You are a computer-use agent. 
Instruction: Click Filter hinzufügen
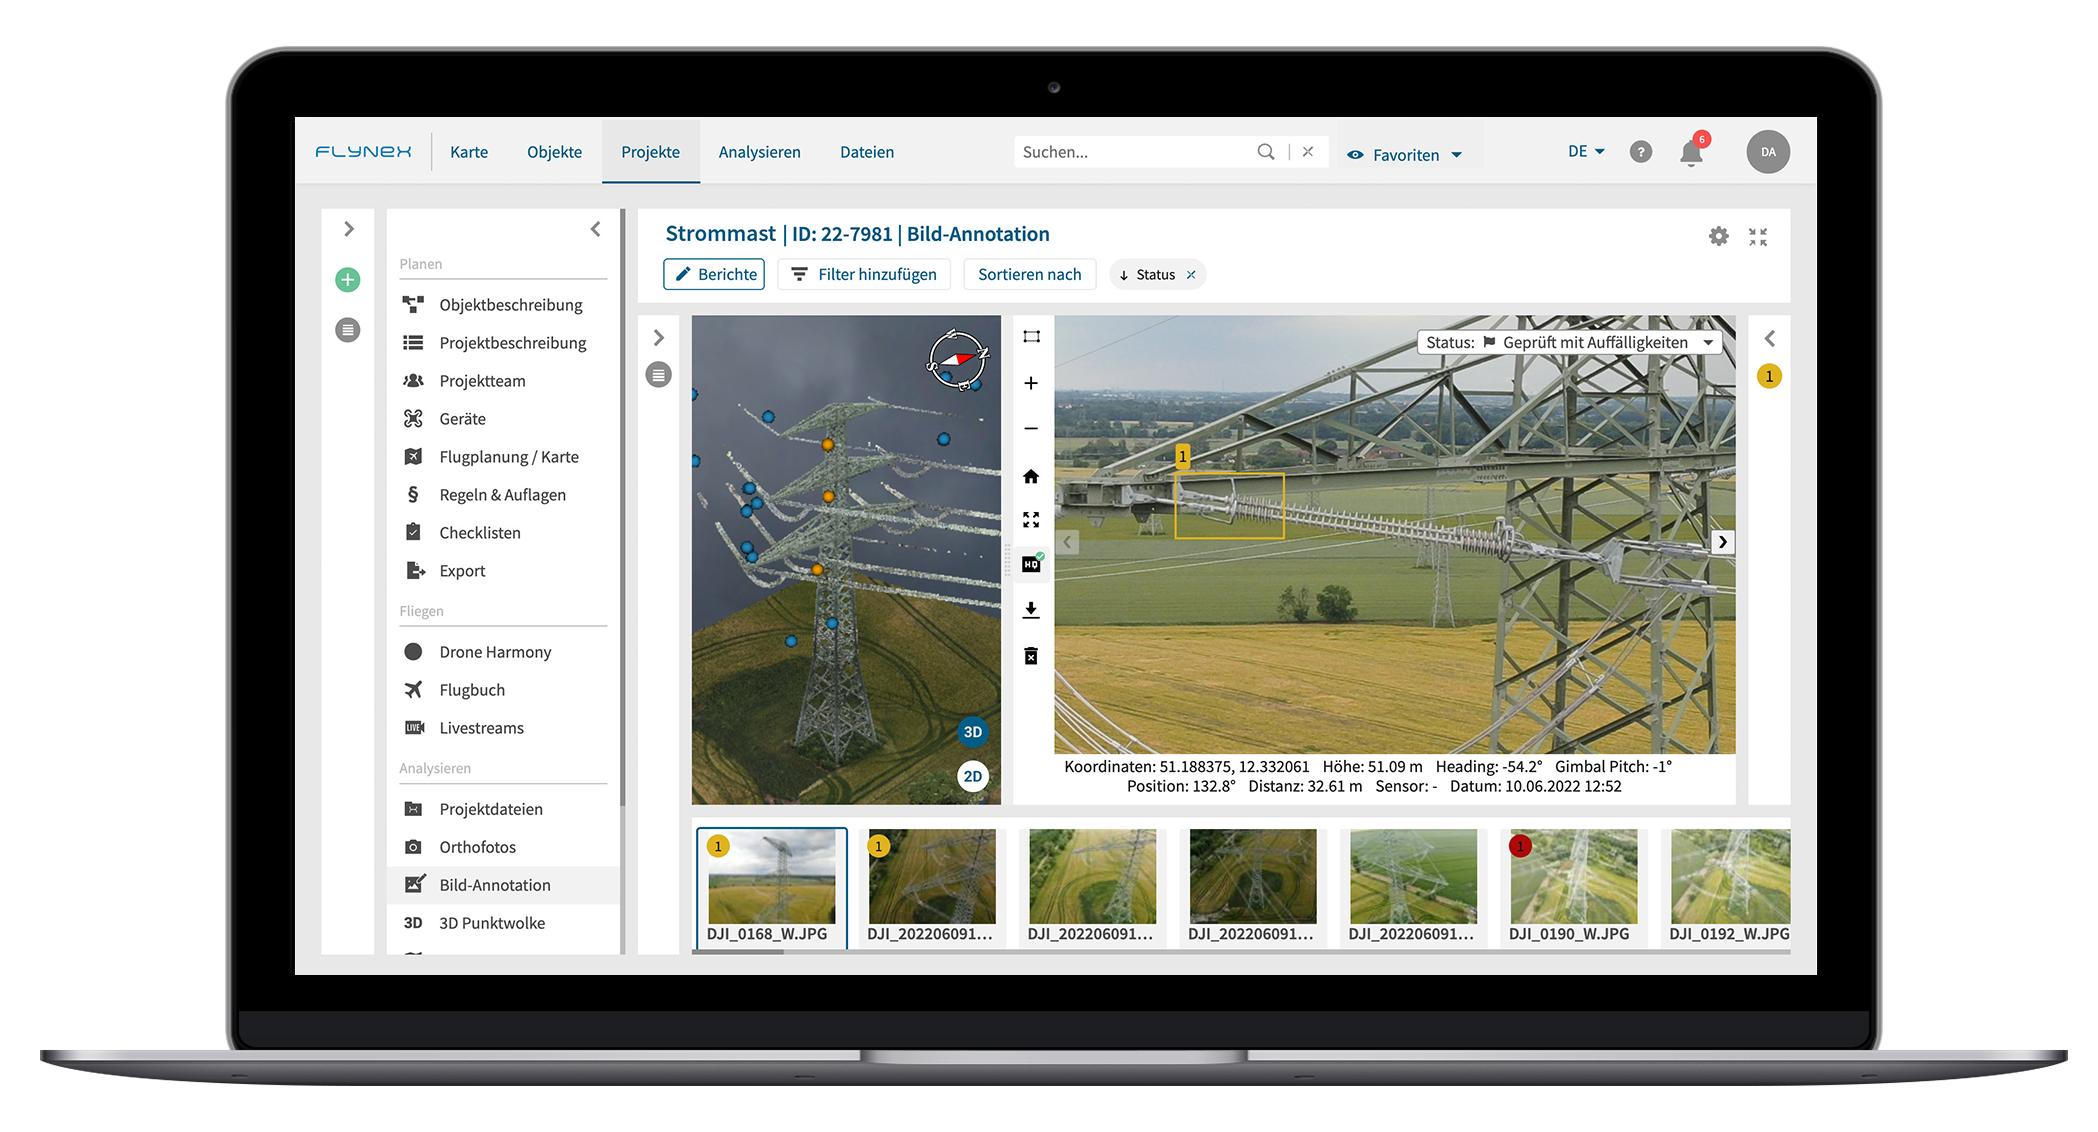coord(864,274)
